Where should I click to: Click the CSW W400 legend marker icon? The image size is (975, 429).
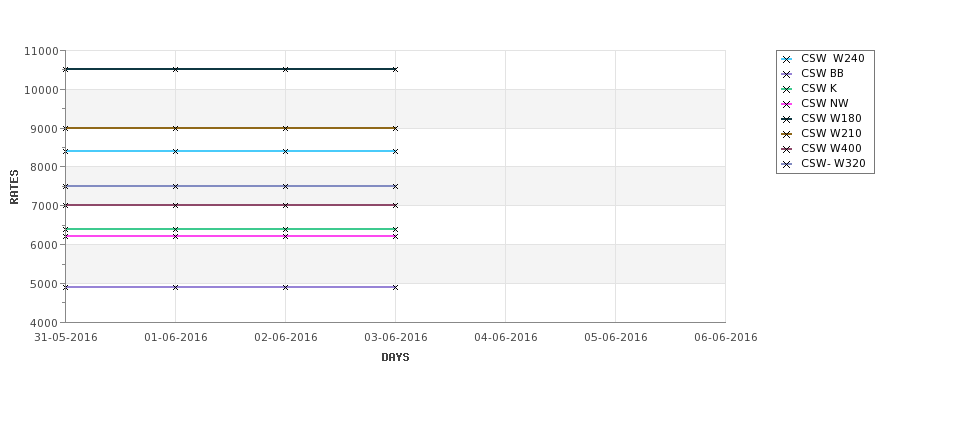pos(787,149)
